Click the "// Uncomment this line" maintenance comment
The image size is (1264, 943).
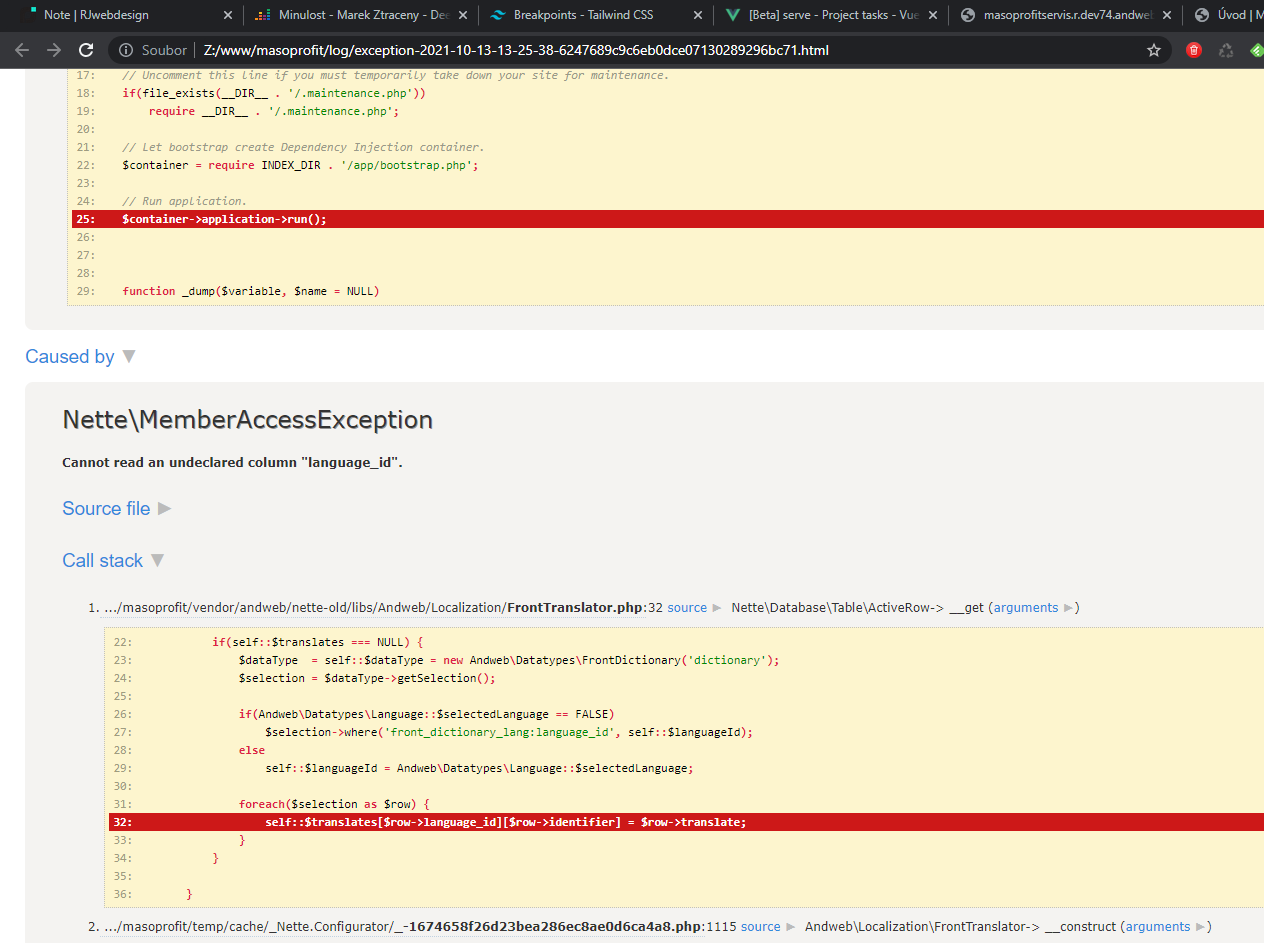[x=396, y=75]
